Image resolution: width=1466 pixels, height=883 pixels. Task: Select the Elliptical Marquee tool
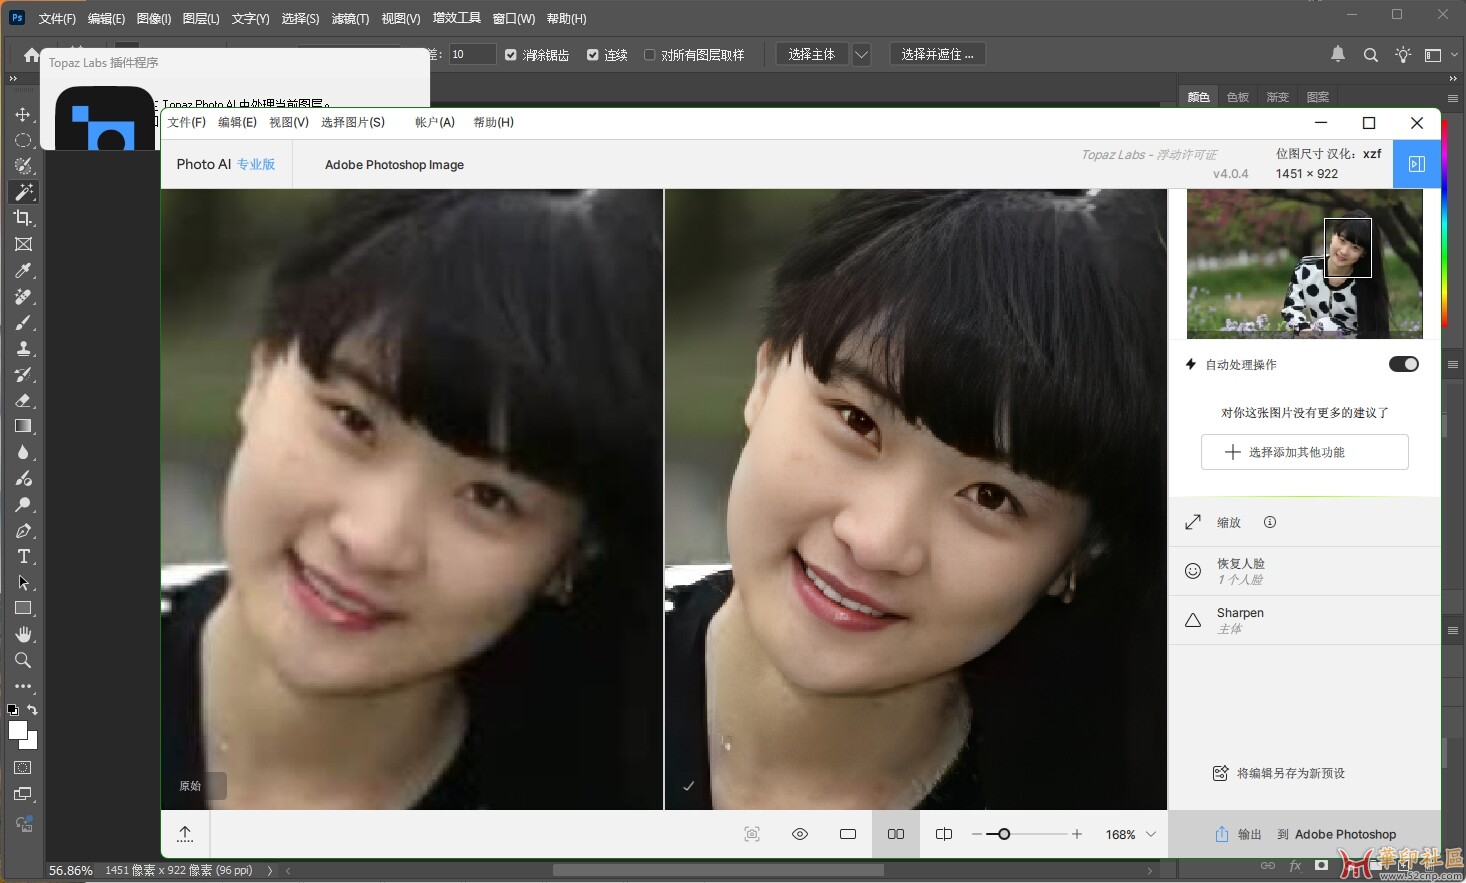pos(23,140)
